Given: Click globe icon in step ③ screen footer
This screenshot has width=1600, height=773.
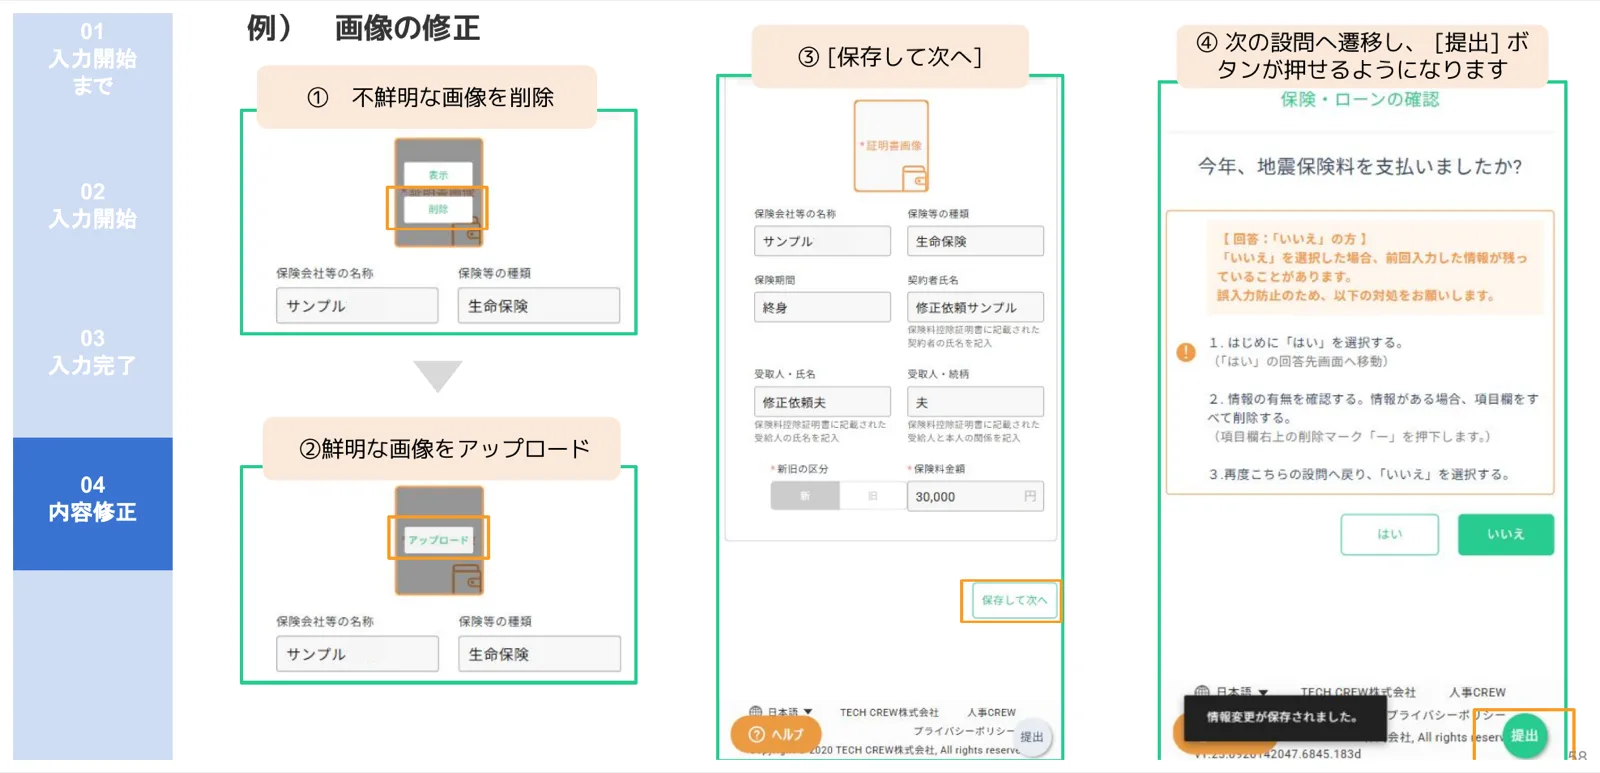Looking at the screenshot, I should [756, 713].
